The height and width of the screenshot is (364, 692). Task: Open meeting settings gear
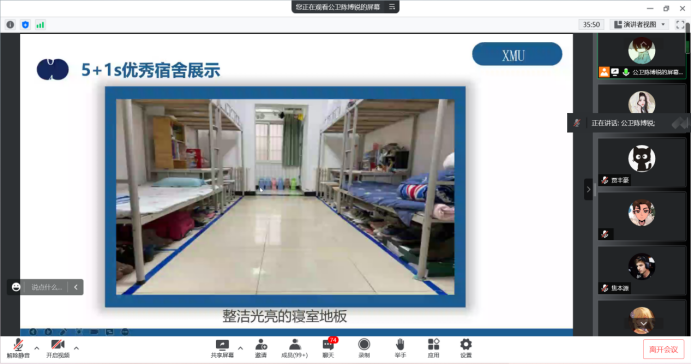point(466,348)
